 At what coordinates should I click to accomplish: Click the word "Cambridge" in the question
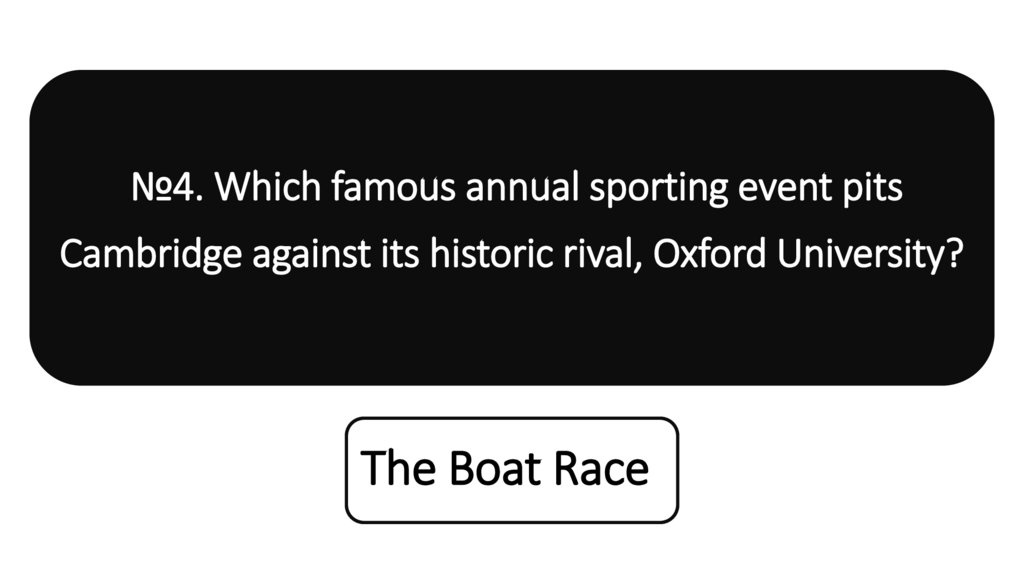point(150,254)
